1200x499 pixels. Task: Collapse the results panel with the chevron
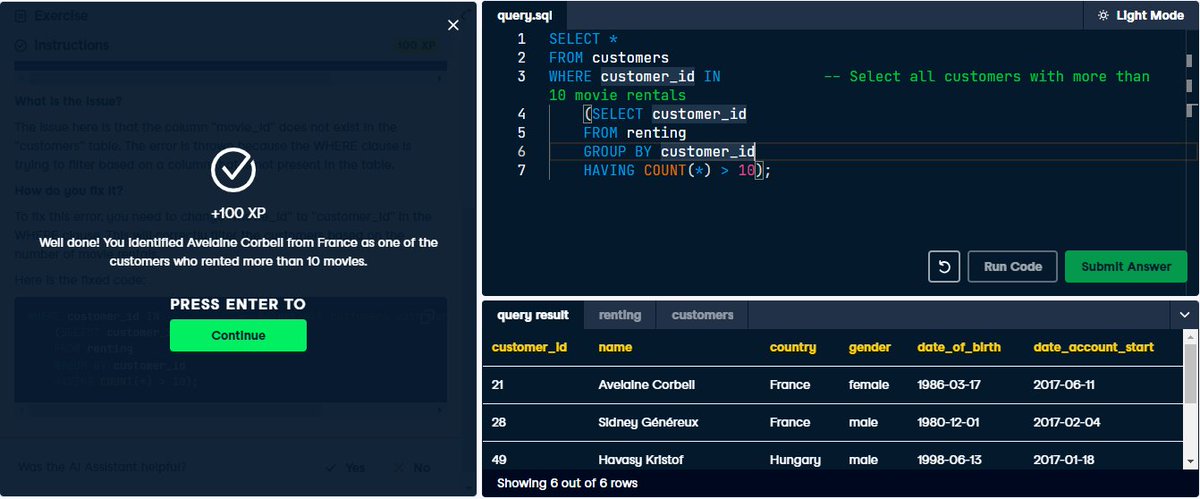click(x=1186, y=315)
